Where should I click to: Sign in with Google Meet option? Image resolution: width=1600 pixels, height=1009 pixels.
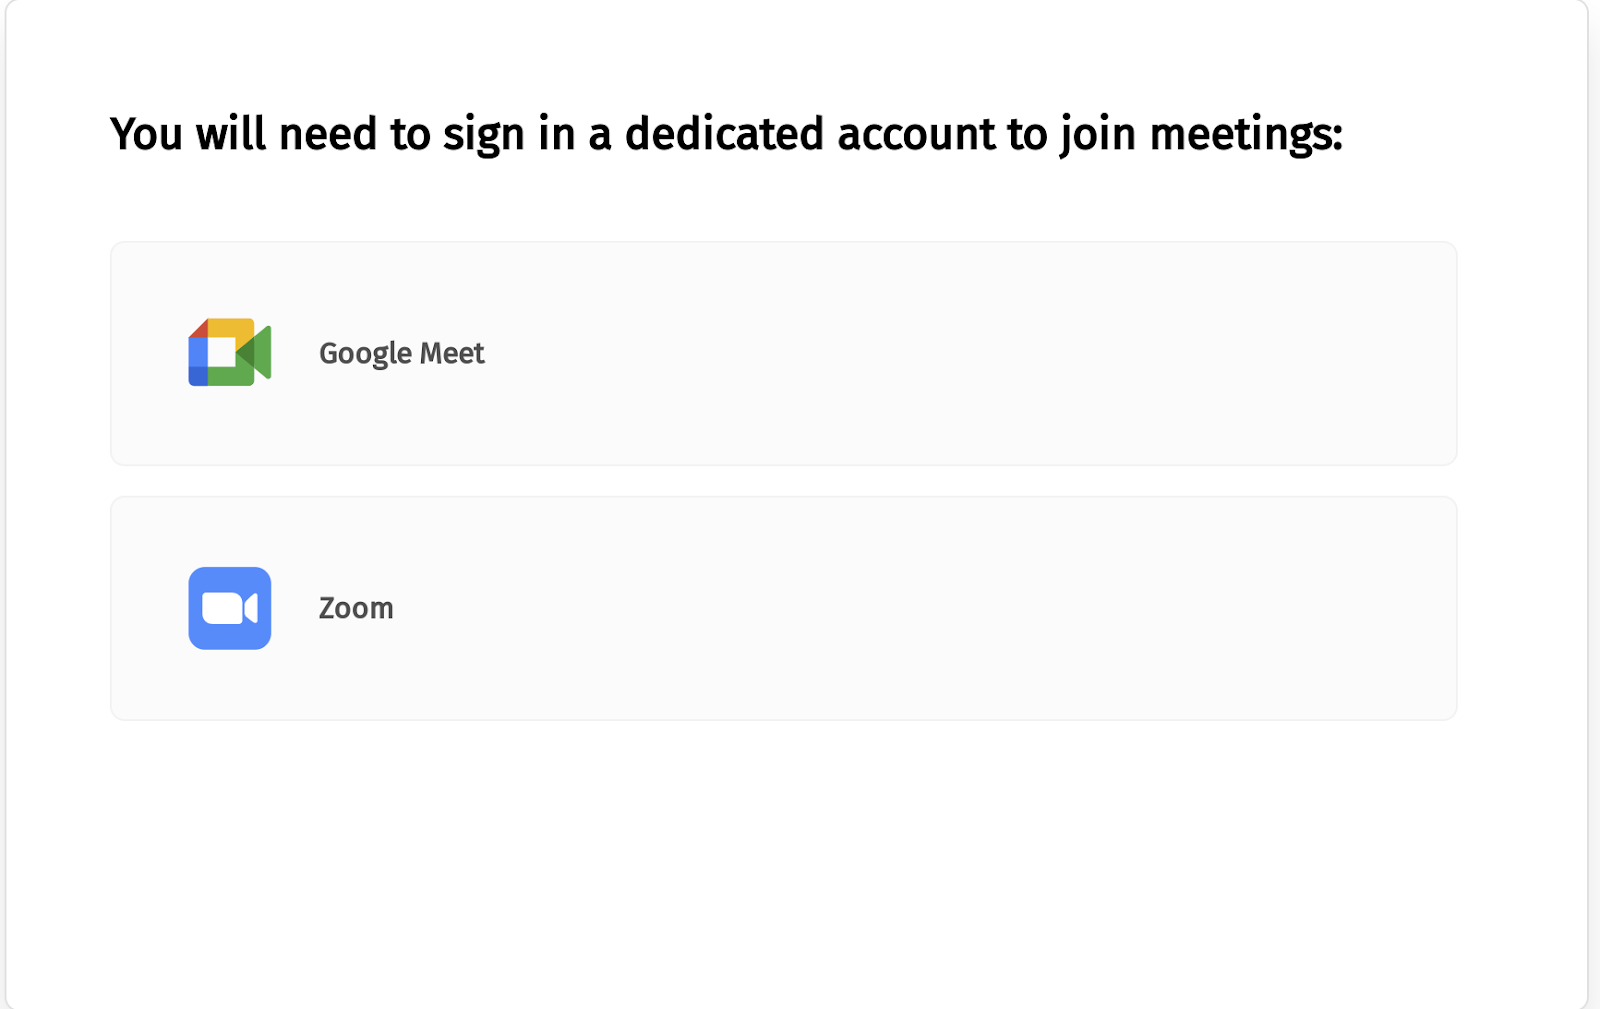(783, 353)
